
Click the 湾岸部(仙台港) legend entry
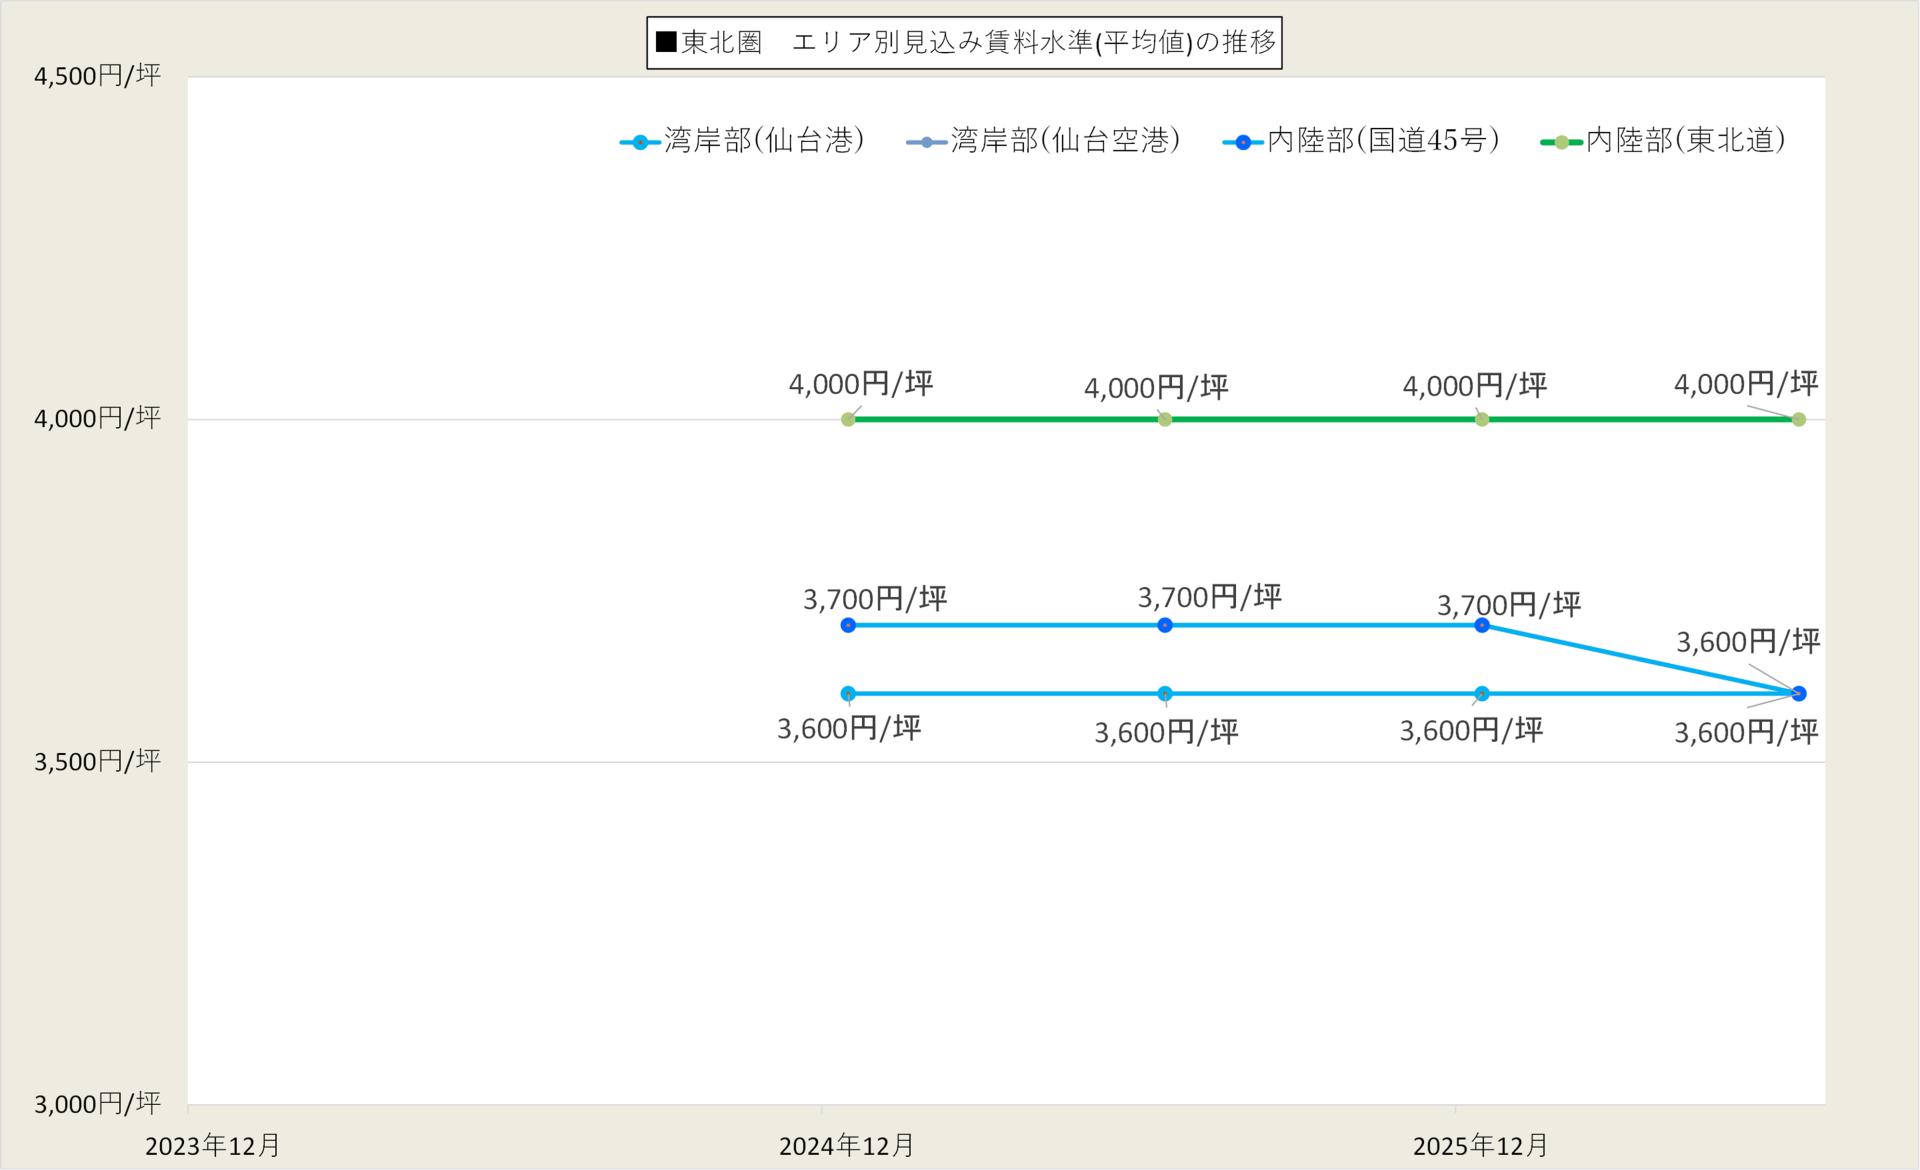743,141
